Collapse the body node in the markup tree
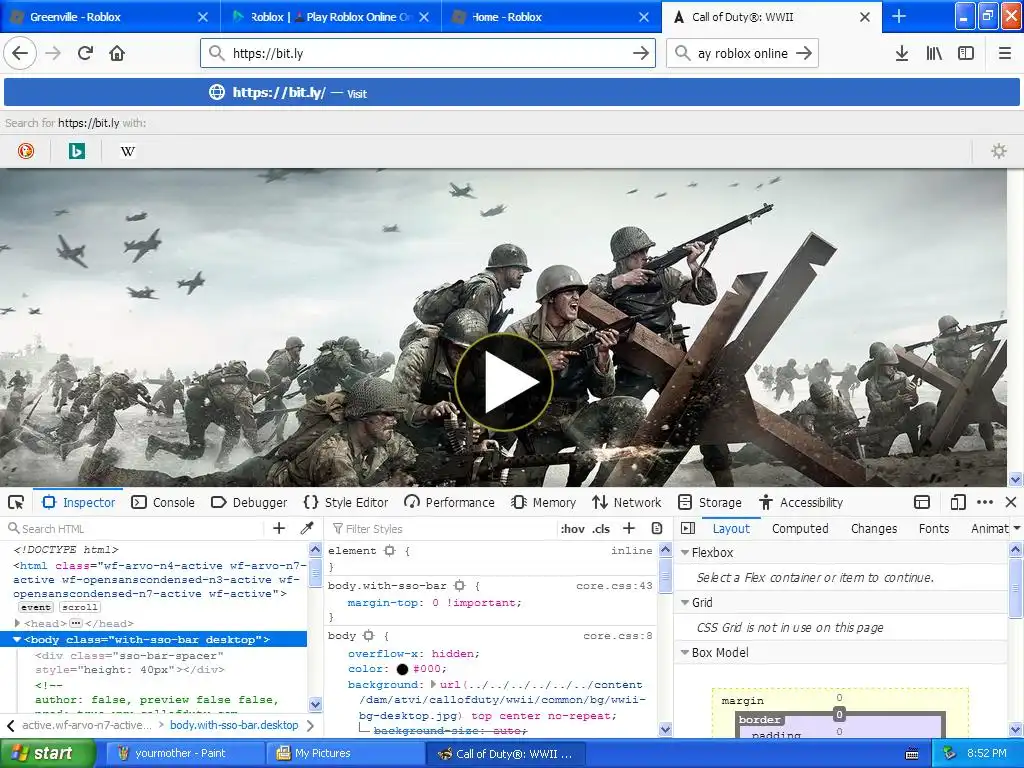The width and height of the screenshot is (1024, 768). coord(18,639)
